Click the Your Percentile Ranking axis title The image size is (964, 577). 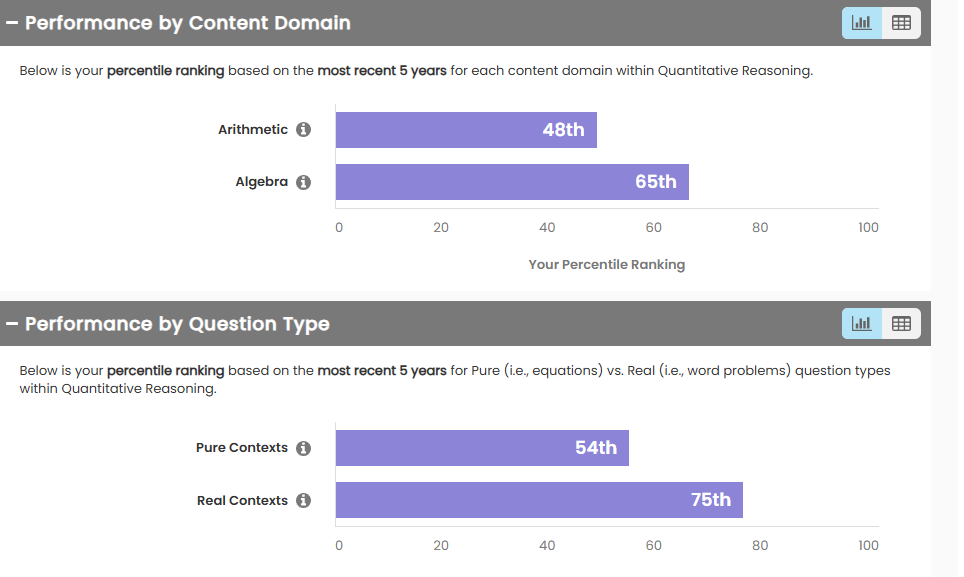click(606, 265)
